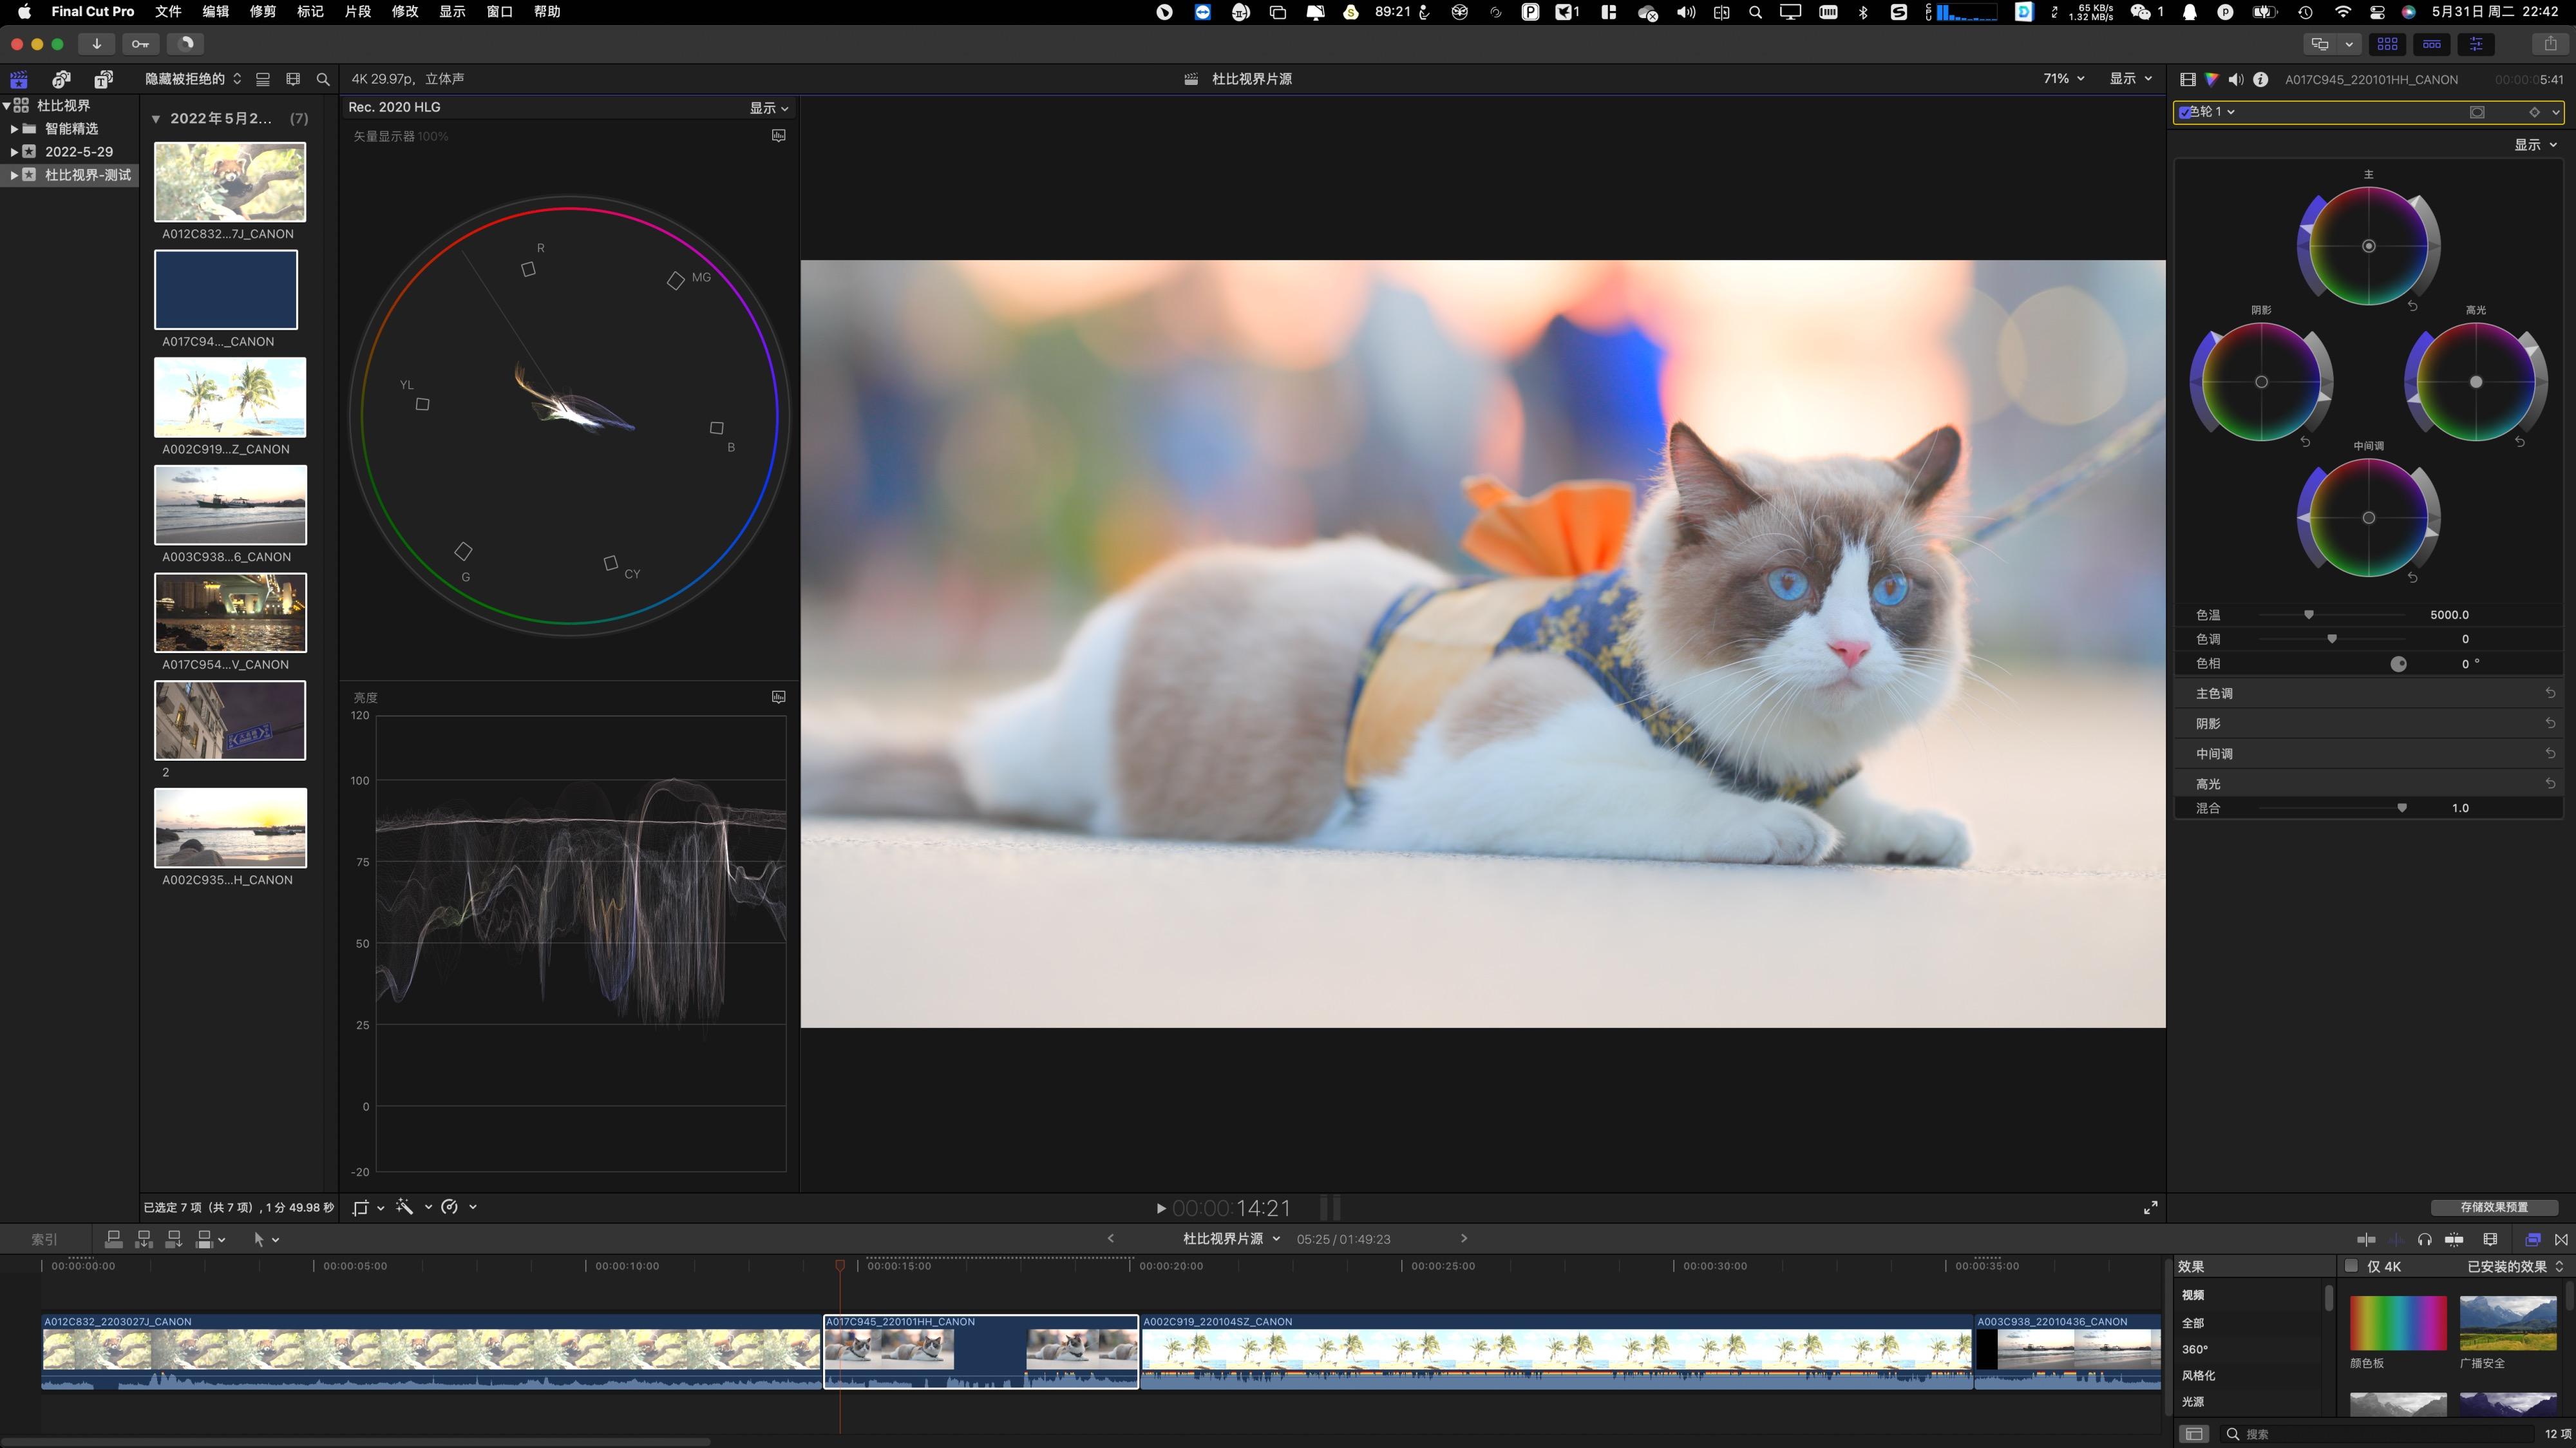Click the keyword editor key icon
The image size is (2576, 1448).
140,44
